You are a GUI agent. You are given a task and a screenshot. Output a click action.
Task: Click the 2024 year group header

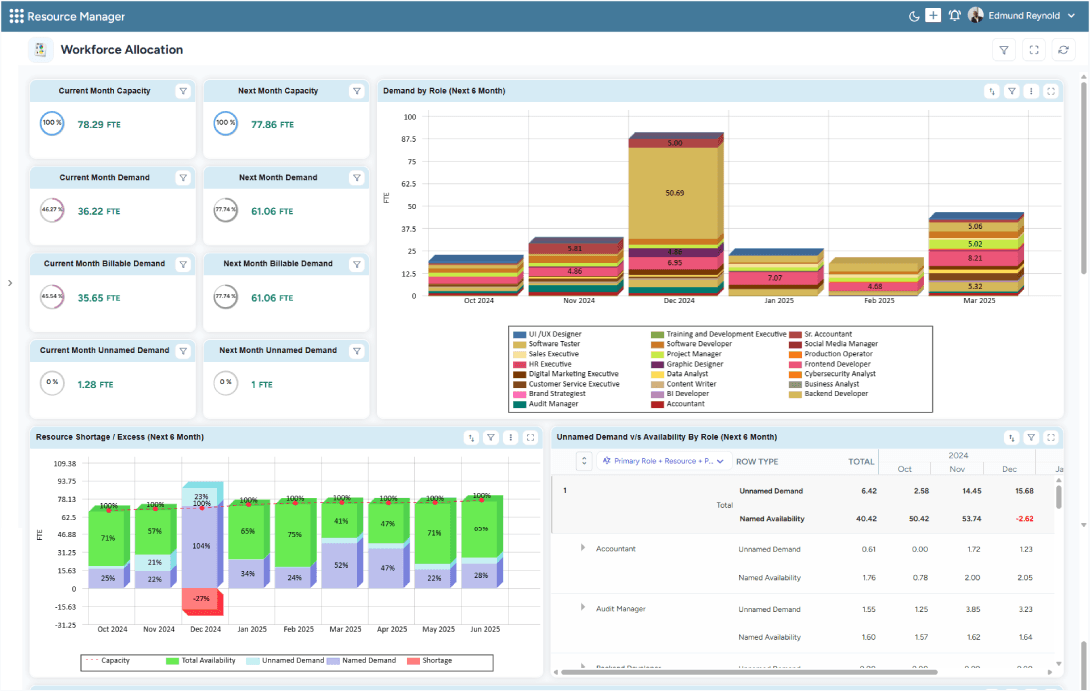(958, 455)
